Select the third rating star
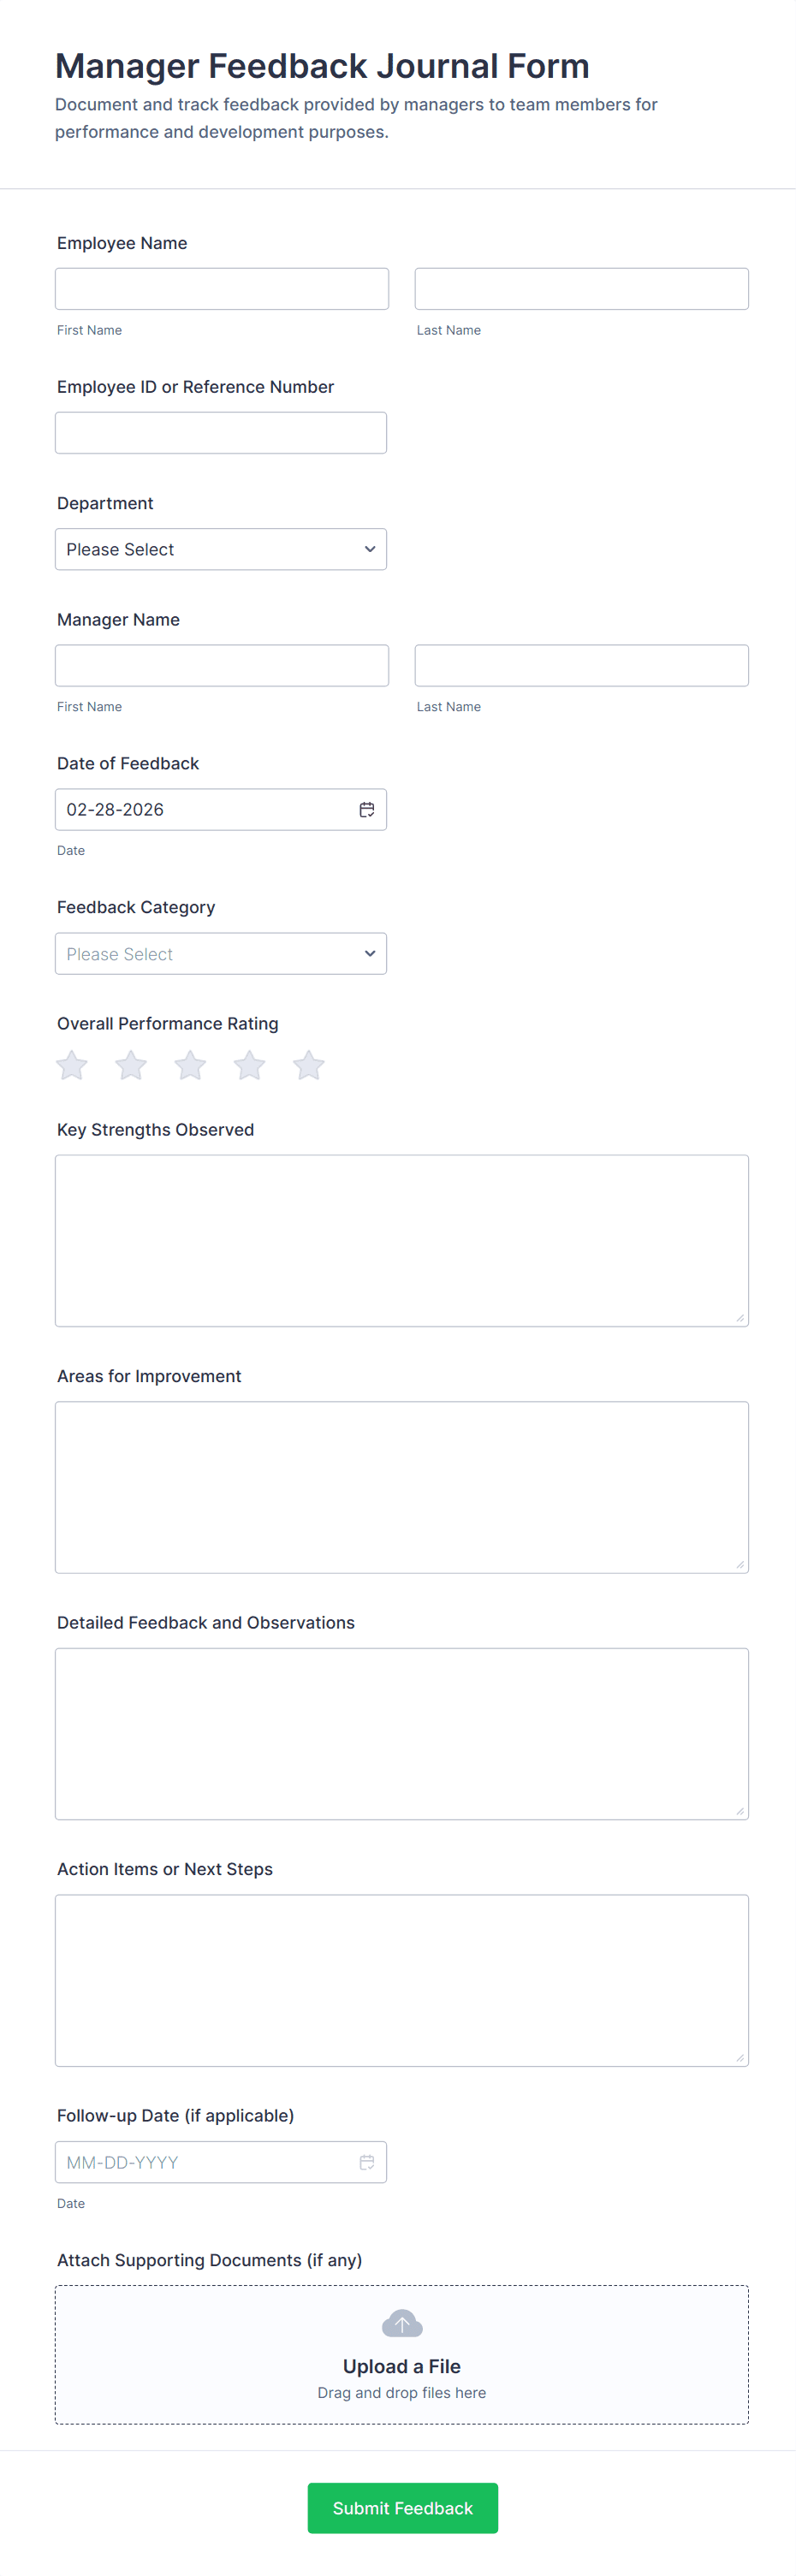Image resolution: width=796 pixels, height=2576 pixels. [190, 1065]
